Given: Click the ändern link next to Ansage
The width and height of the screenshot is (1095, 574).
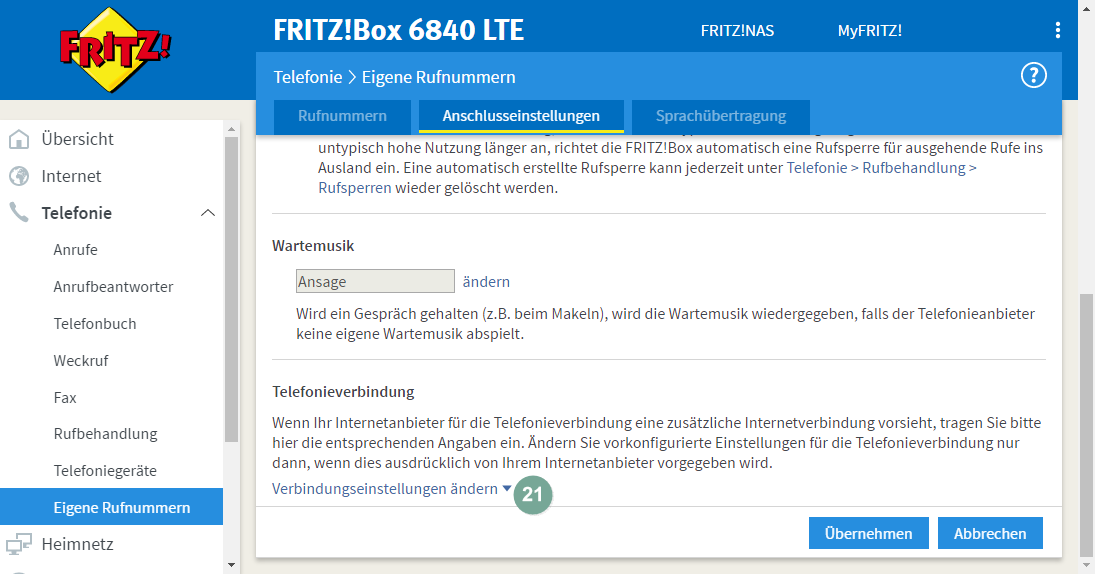Looking at the screenshot, I should (486, 282).
